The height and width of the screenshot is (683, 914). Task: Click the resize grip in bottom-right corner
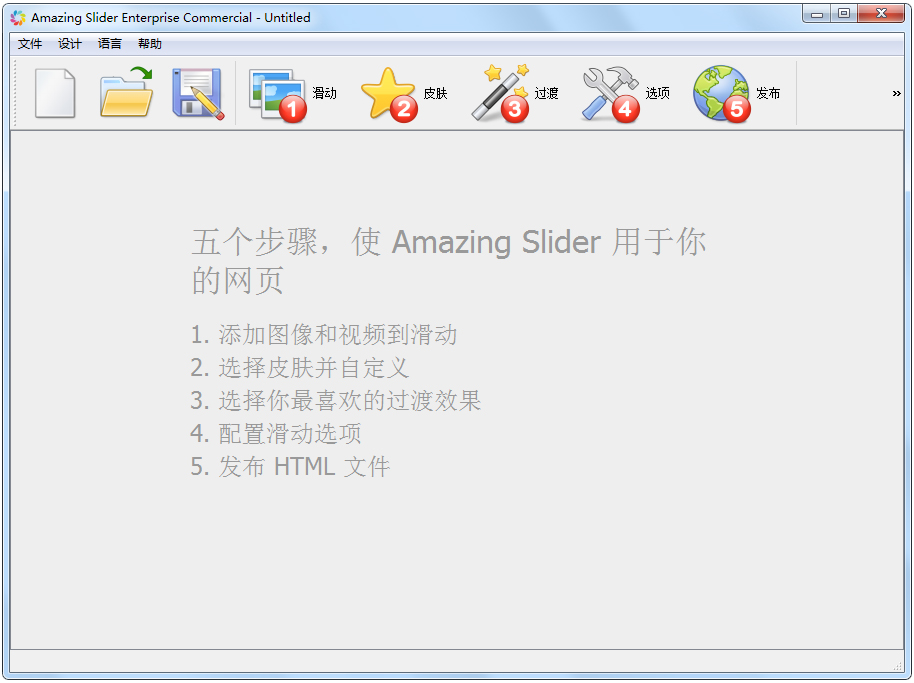click(x=897, y=666)
